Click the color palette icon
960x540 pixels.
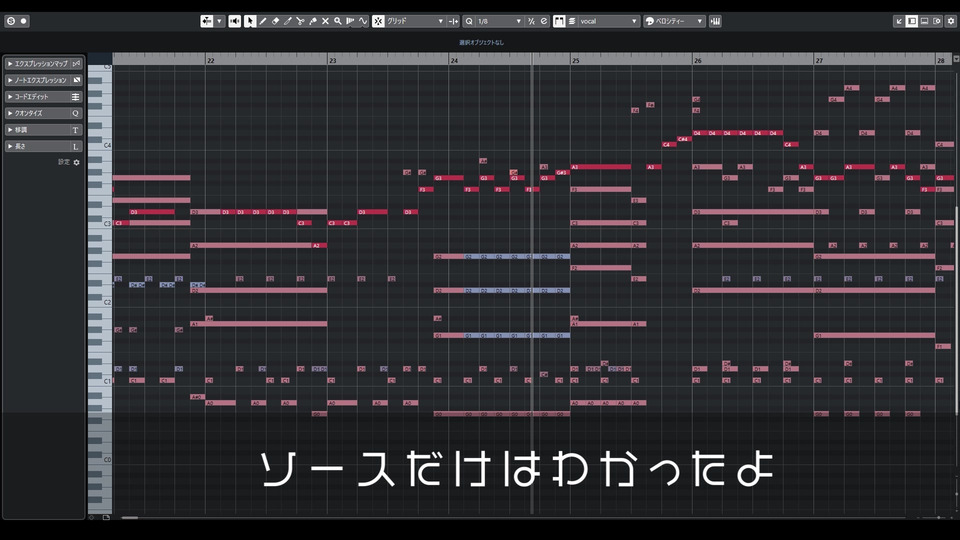tap(650, 21)
